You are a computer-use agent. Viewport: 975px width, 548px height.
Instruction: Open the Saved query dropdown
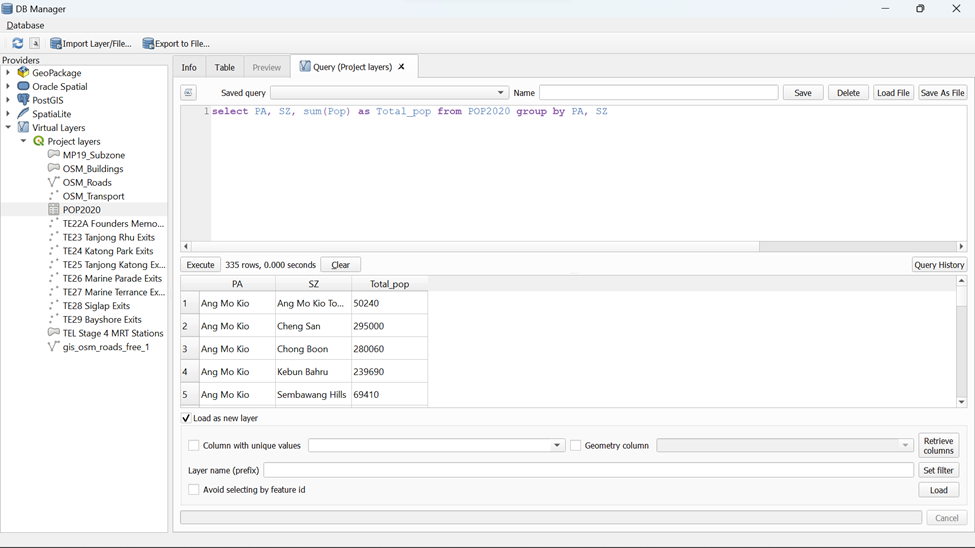[500, 93]
